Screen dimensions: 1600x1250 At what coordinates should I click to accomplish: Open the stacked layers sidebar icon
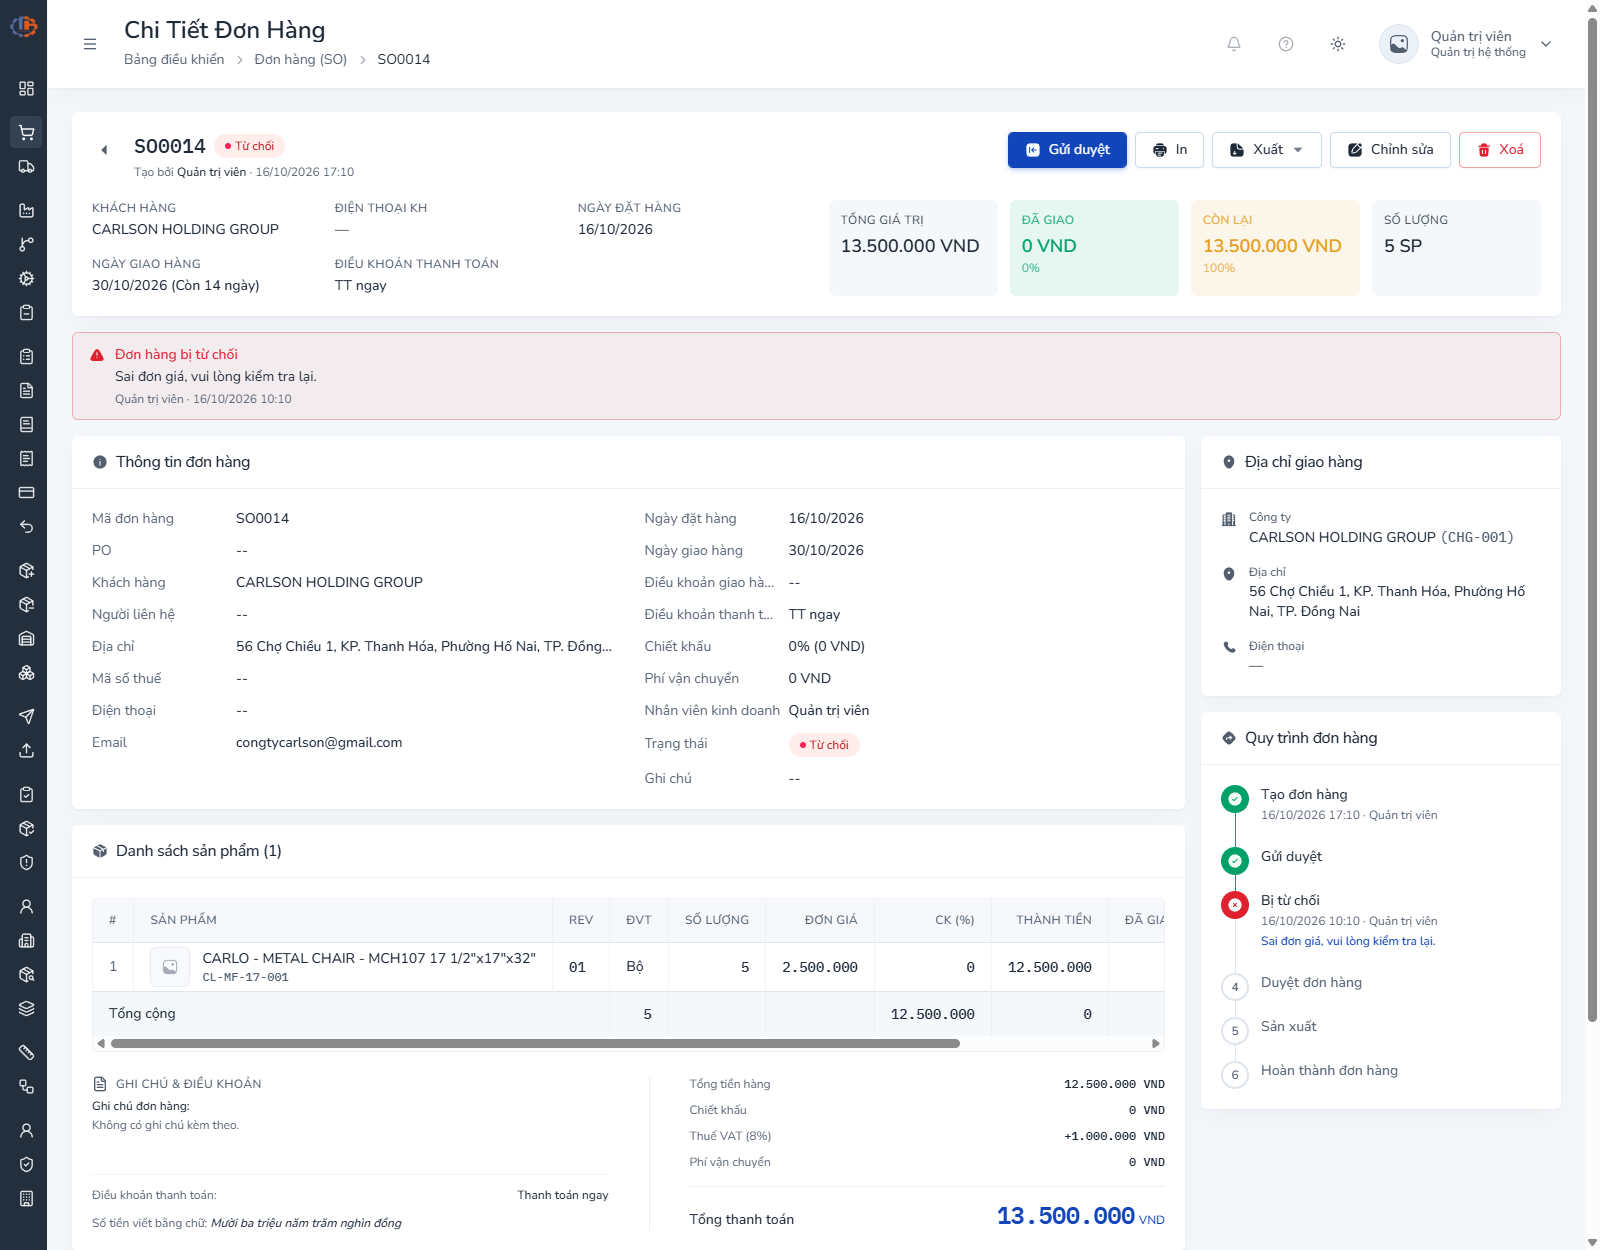click(x=26, y=1008)
